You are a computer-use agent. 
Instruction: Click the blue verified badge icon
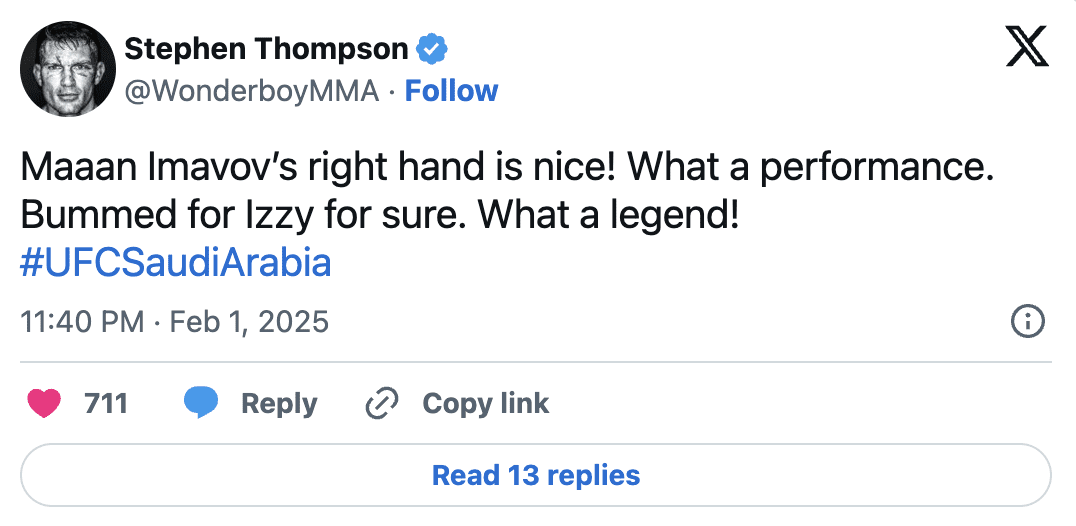(432, 48)
